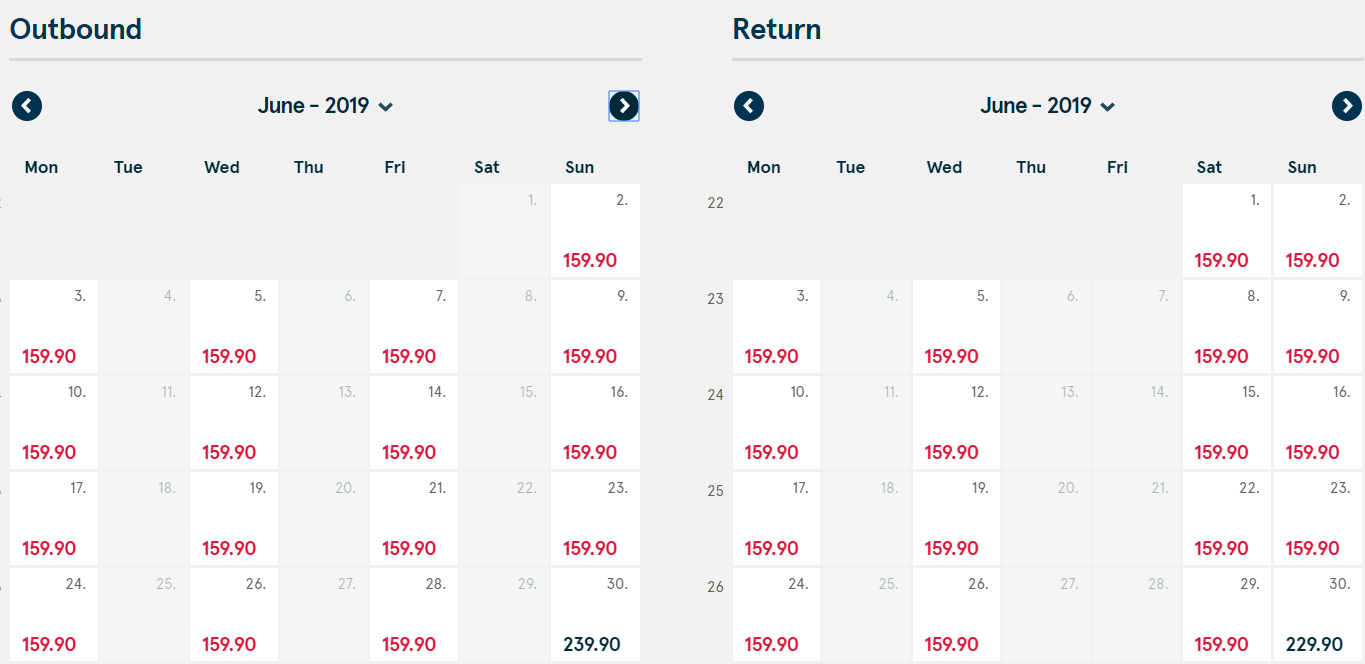
Task: Select Outbound Sunday June 16
Action: [x=595, y=422]
